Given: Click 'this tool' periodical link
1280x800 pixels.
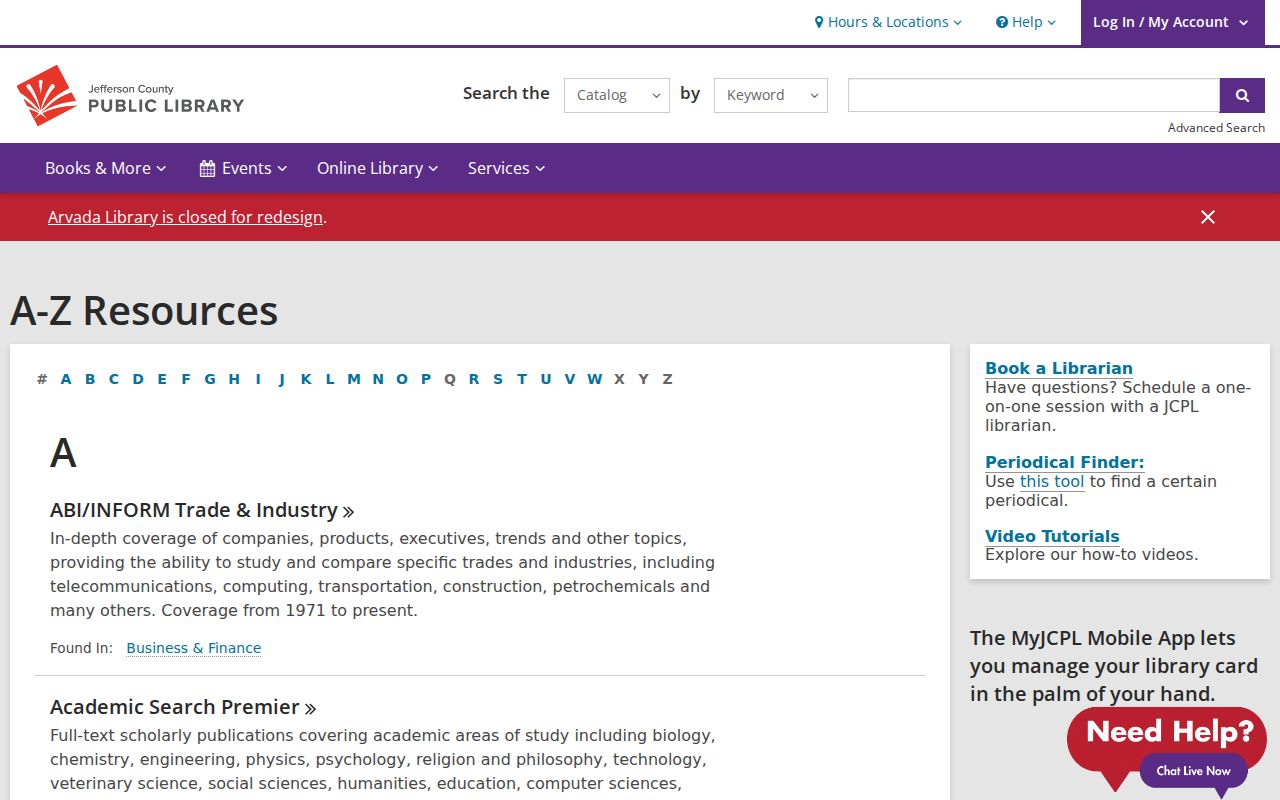Looking at the screenshot, I should click(1052, 481).
